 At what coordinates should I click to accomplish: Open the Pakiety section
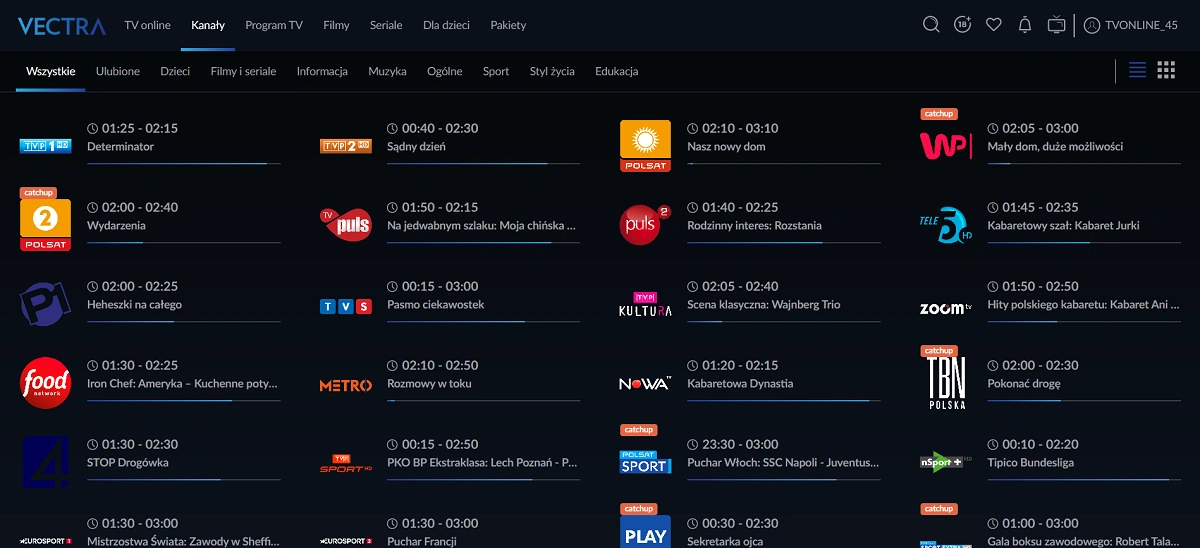(508, 25)
